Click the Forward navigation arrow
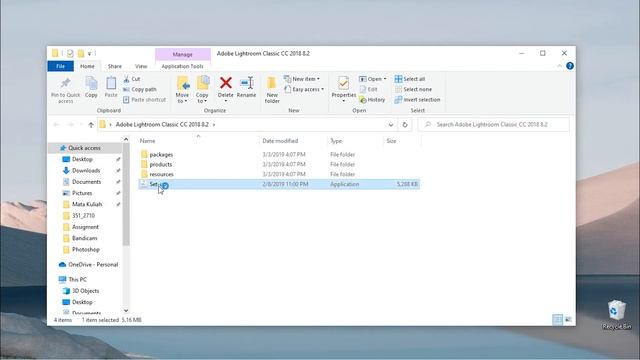Viewport: 640px width, 360px height. [70, 124]
